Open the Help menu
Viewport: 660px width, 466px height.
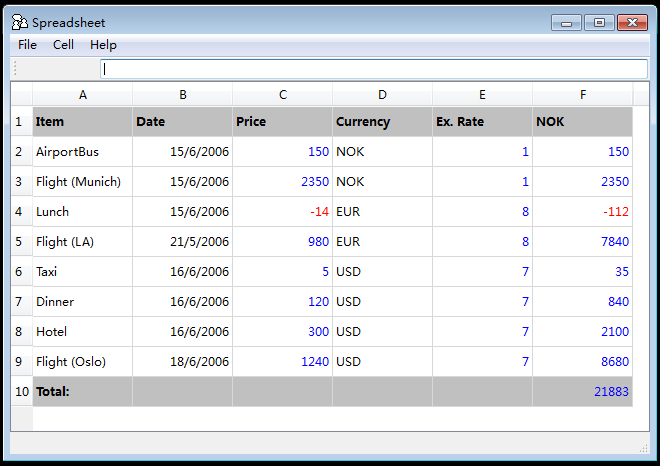pyautogui.click(x=103, y=45)
